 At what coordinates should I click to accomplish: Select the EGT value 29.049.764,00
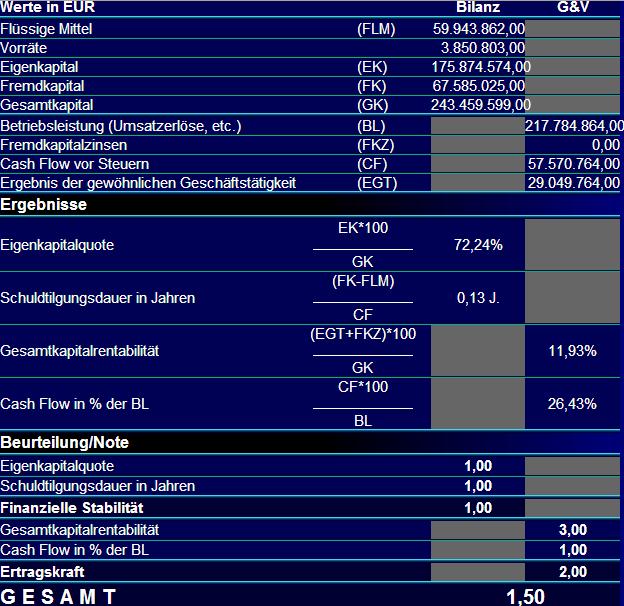tap(574, 183)
